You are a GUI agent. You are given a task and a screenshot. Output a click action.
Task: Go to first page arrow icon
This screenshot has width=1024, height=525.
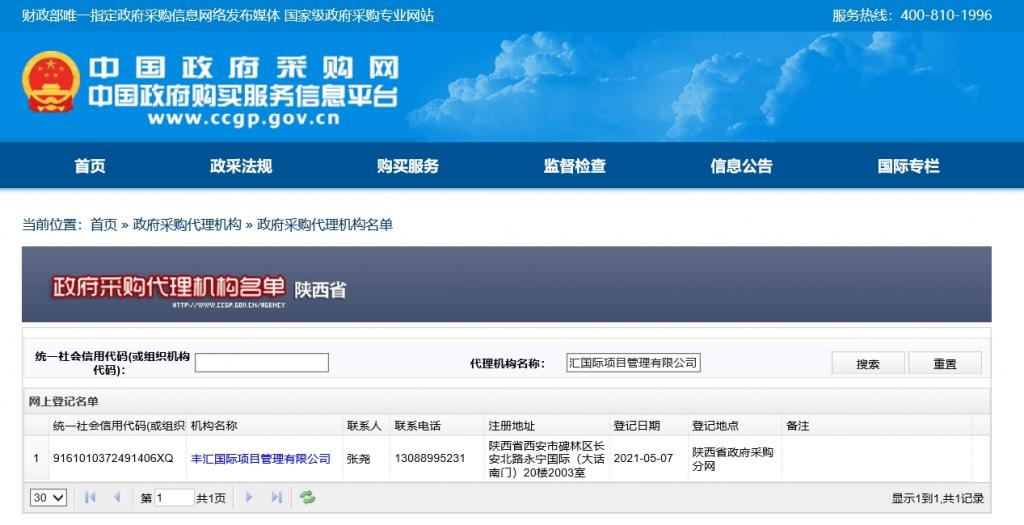(x=90, y=498)
